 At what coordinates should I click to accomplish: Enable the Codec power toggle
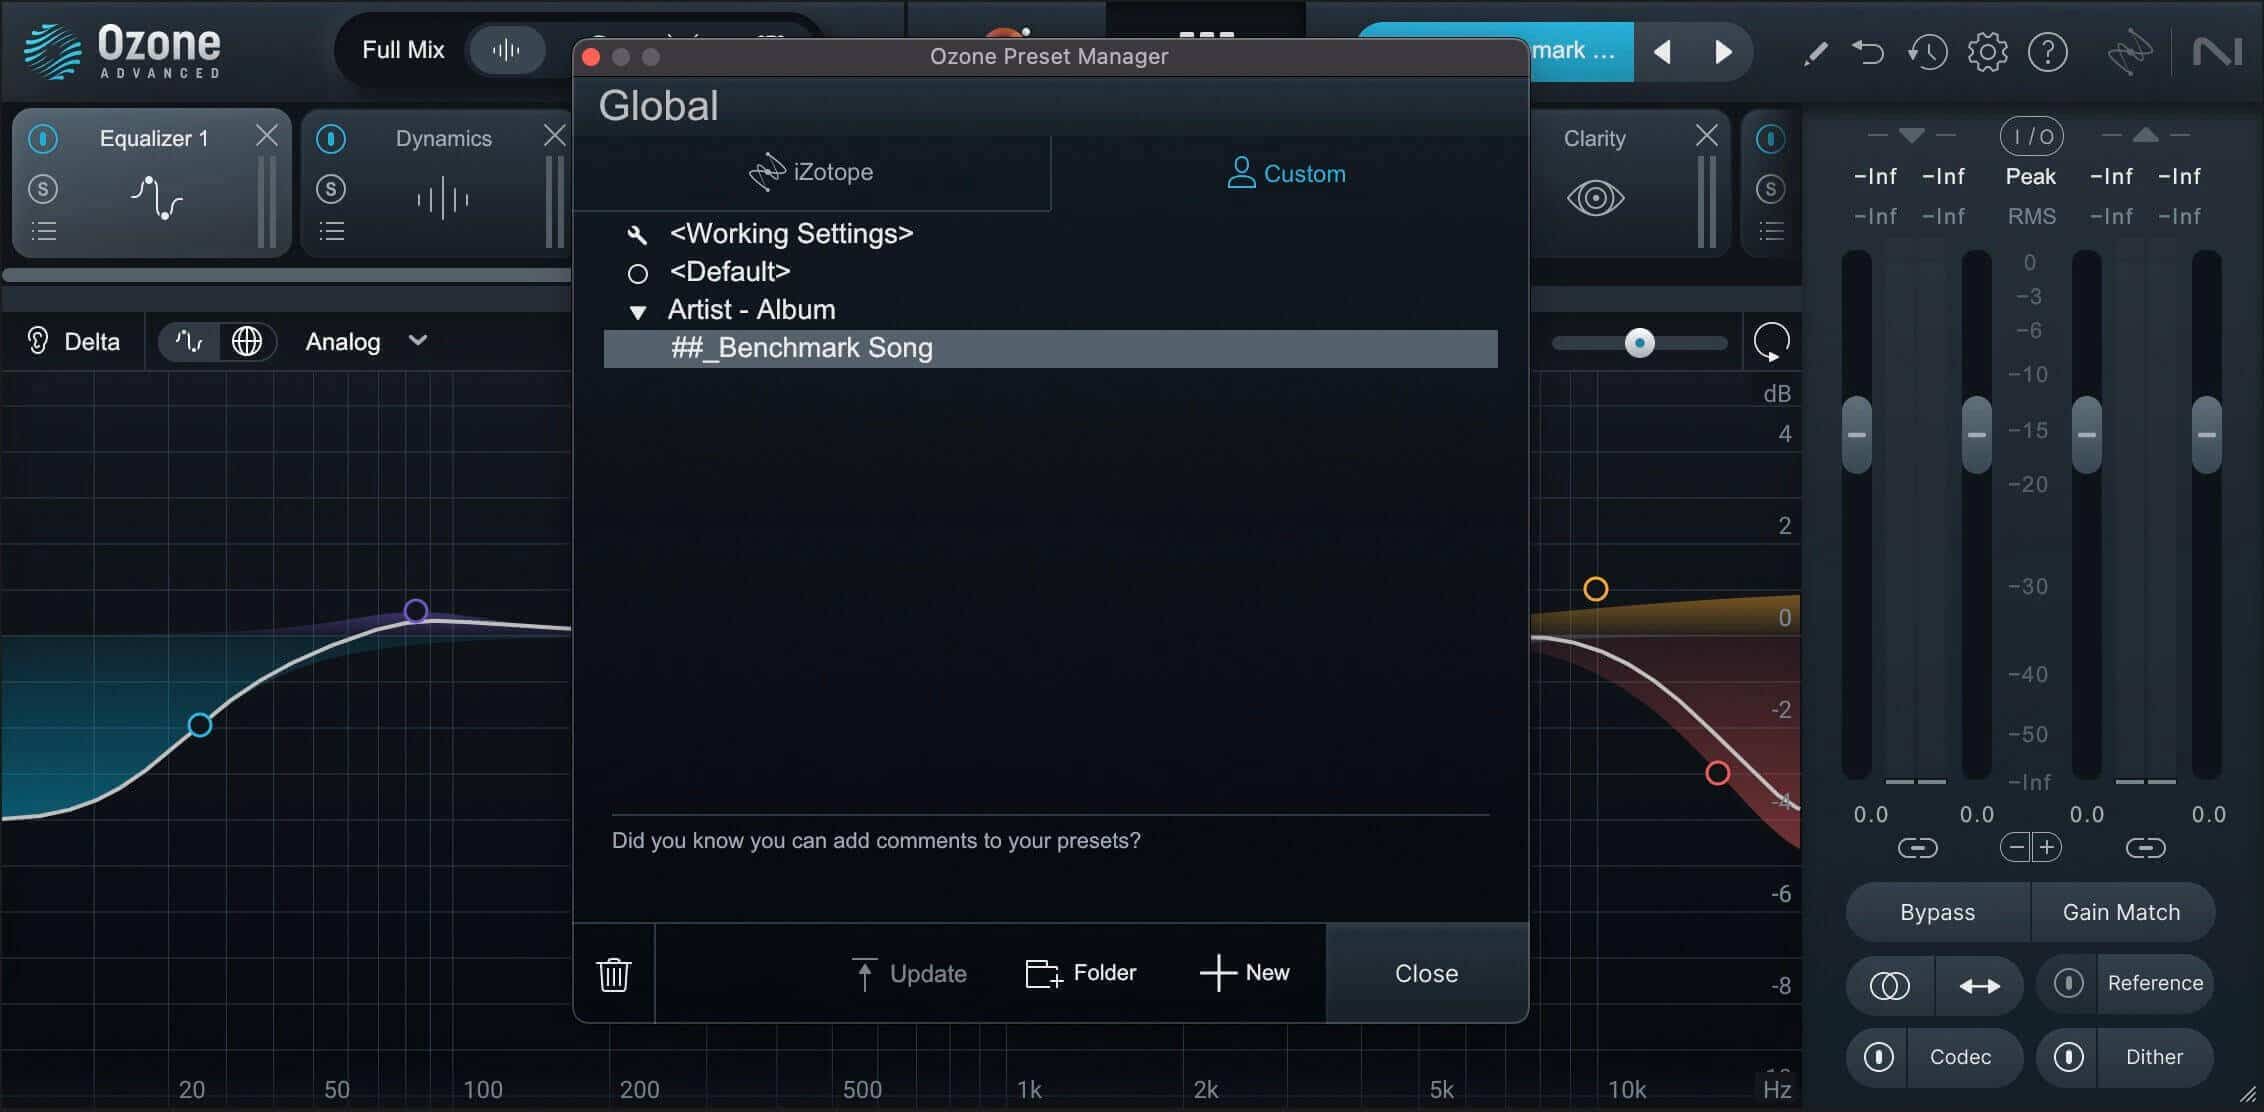pyautogui.click(x=1879, y=1057)
